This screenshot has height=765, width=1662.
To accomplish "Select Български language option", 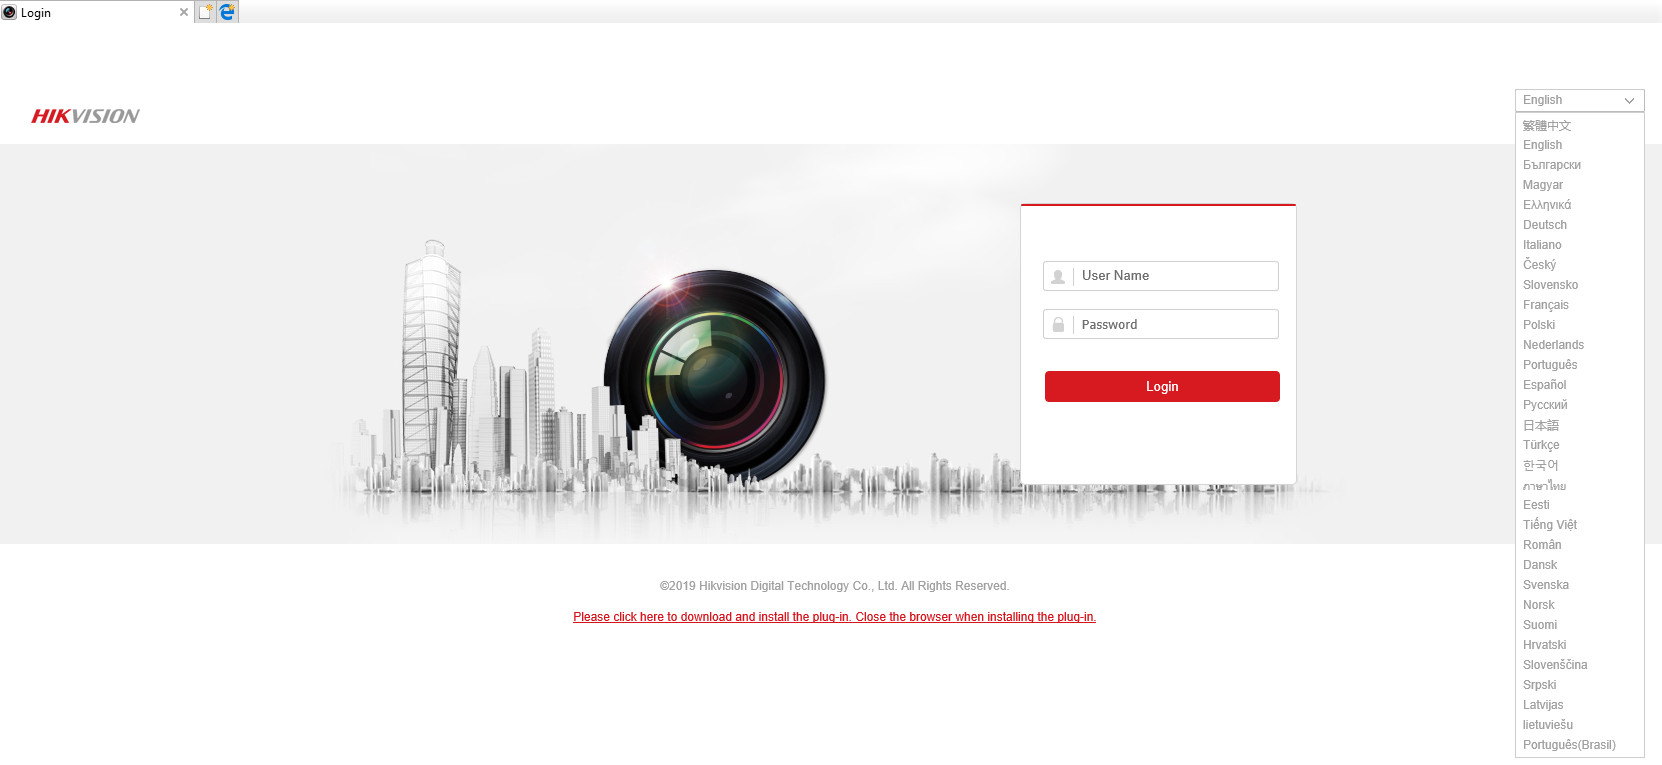I will (x=1552, y=165).
